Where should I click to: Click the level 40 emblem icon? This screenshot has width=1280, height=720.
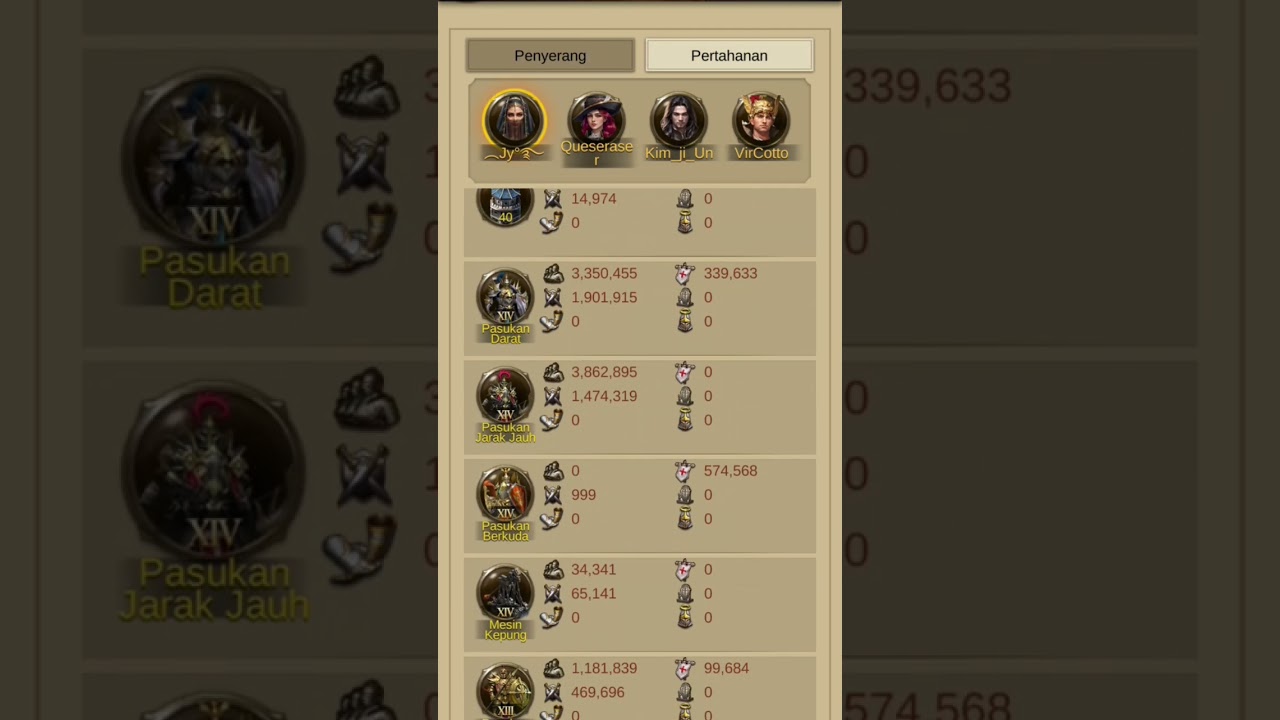505,205
